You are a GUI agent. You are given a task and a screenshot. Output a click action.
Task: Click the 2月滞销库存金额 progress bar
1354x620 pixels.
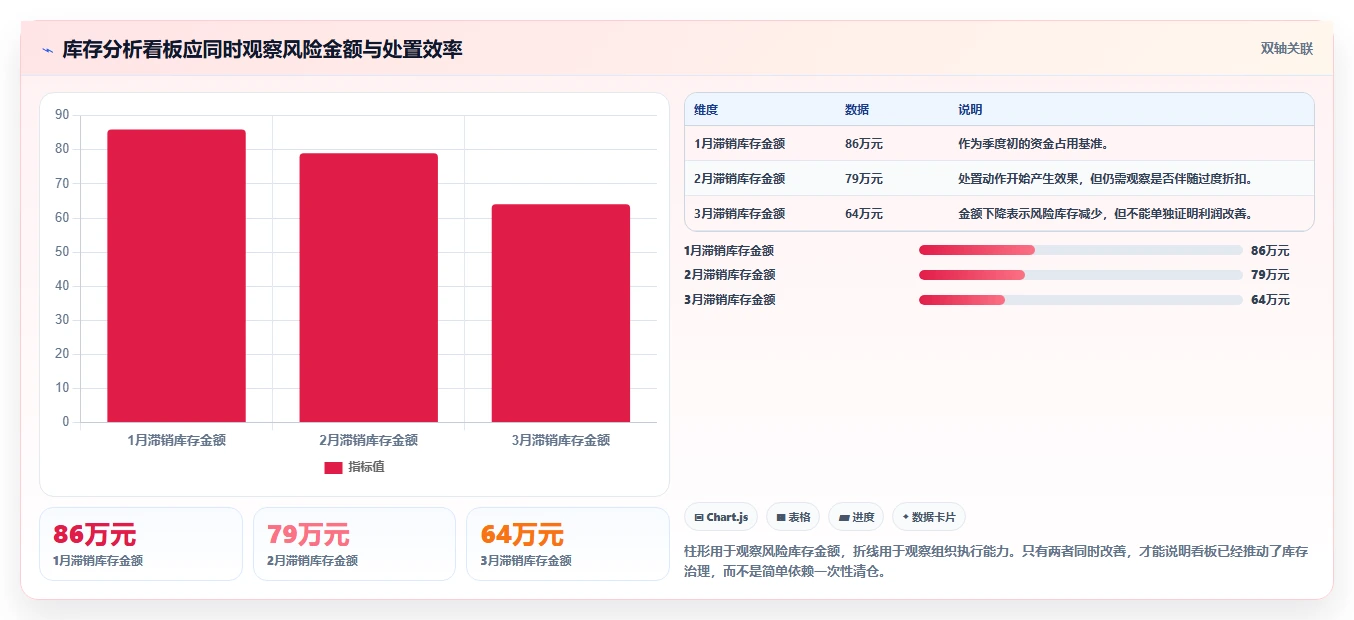coord(1080,275)
